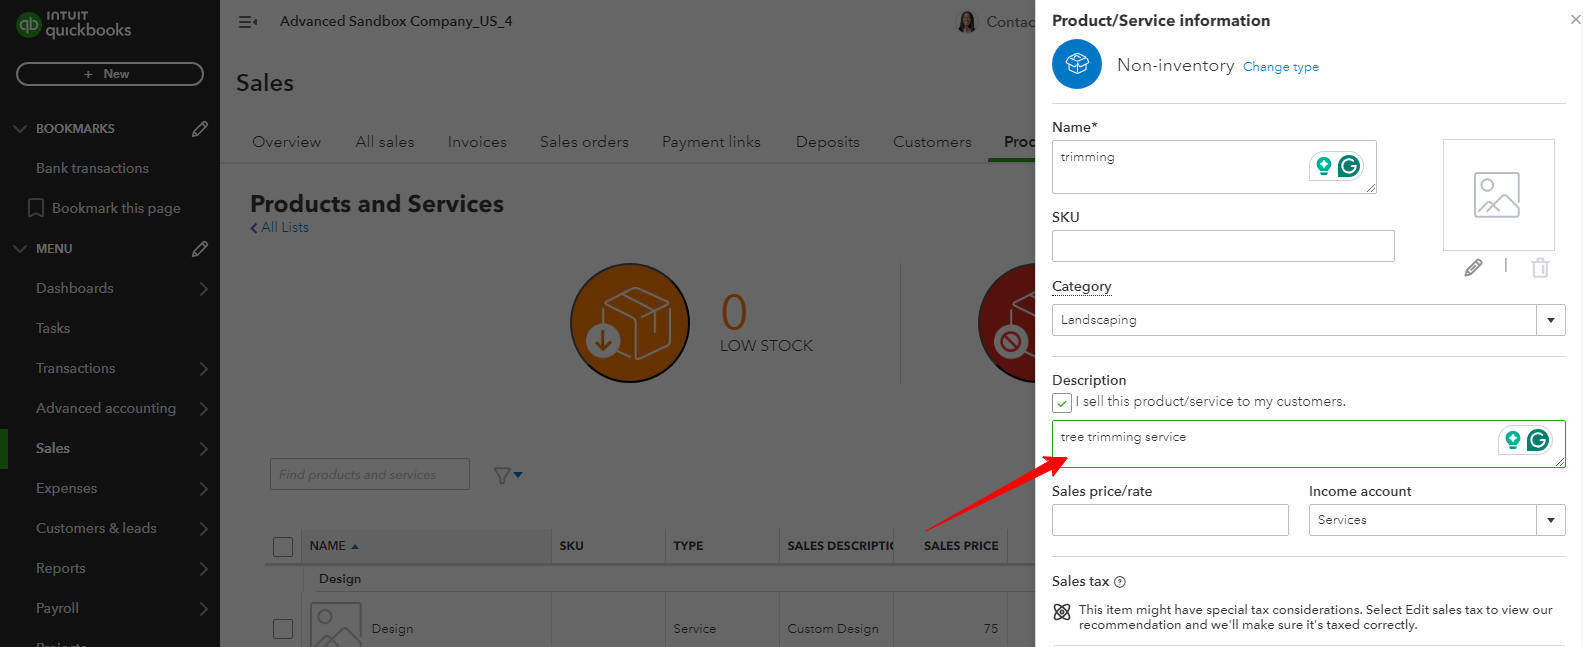Click the edit pencil icon beside BOOKMARKS
The height and width of the screenshot is (647, 1583).
tap(200, 129)
